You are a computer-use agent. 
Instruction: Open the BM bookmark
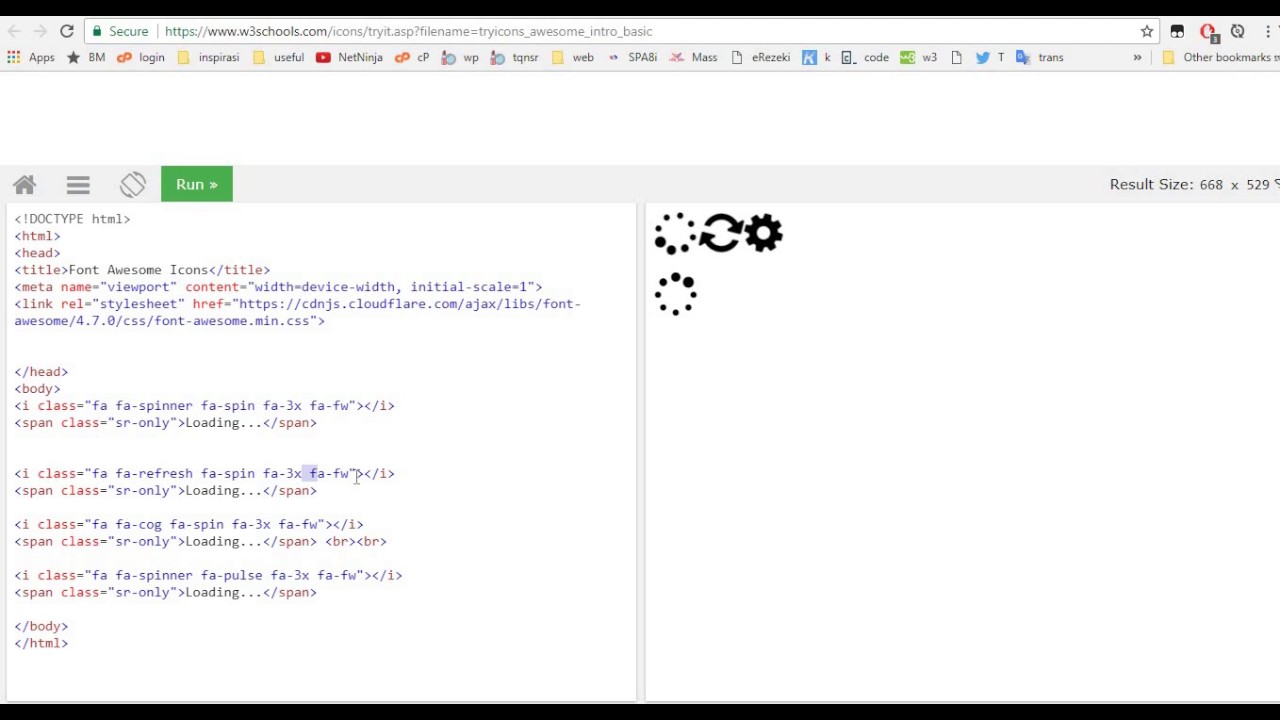86,57
